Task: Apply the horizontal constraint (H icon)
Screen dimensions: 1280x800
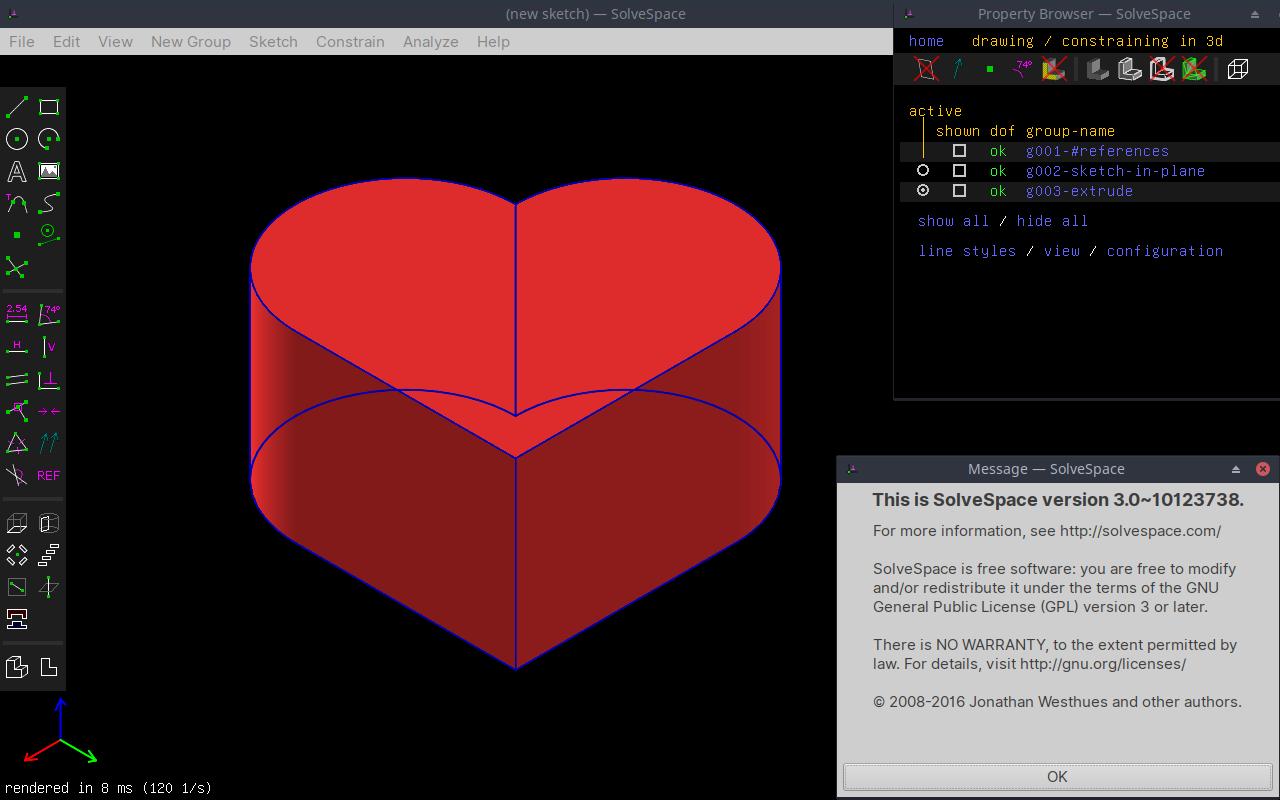Action: tap(17, 347)
